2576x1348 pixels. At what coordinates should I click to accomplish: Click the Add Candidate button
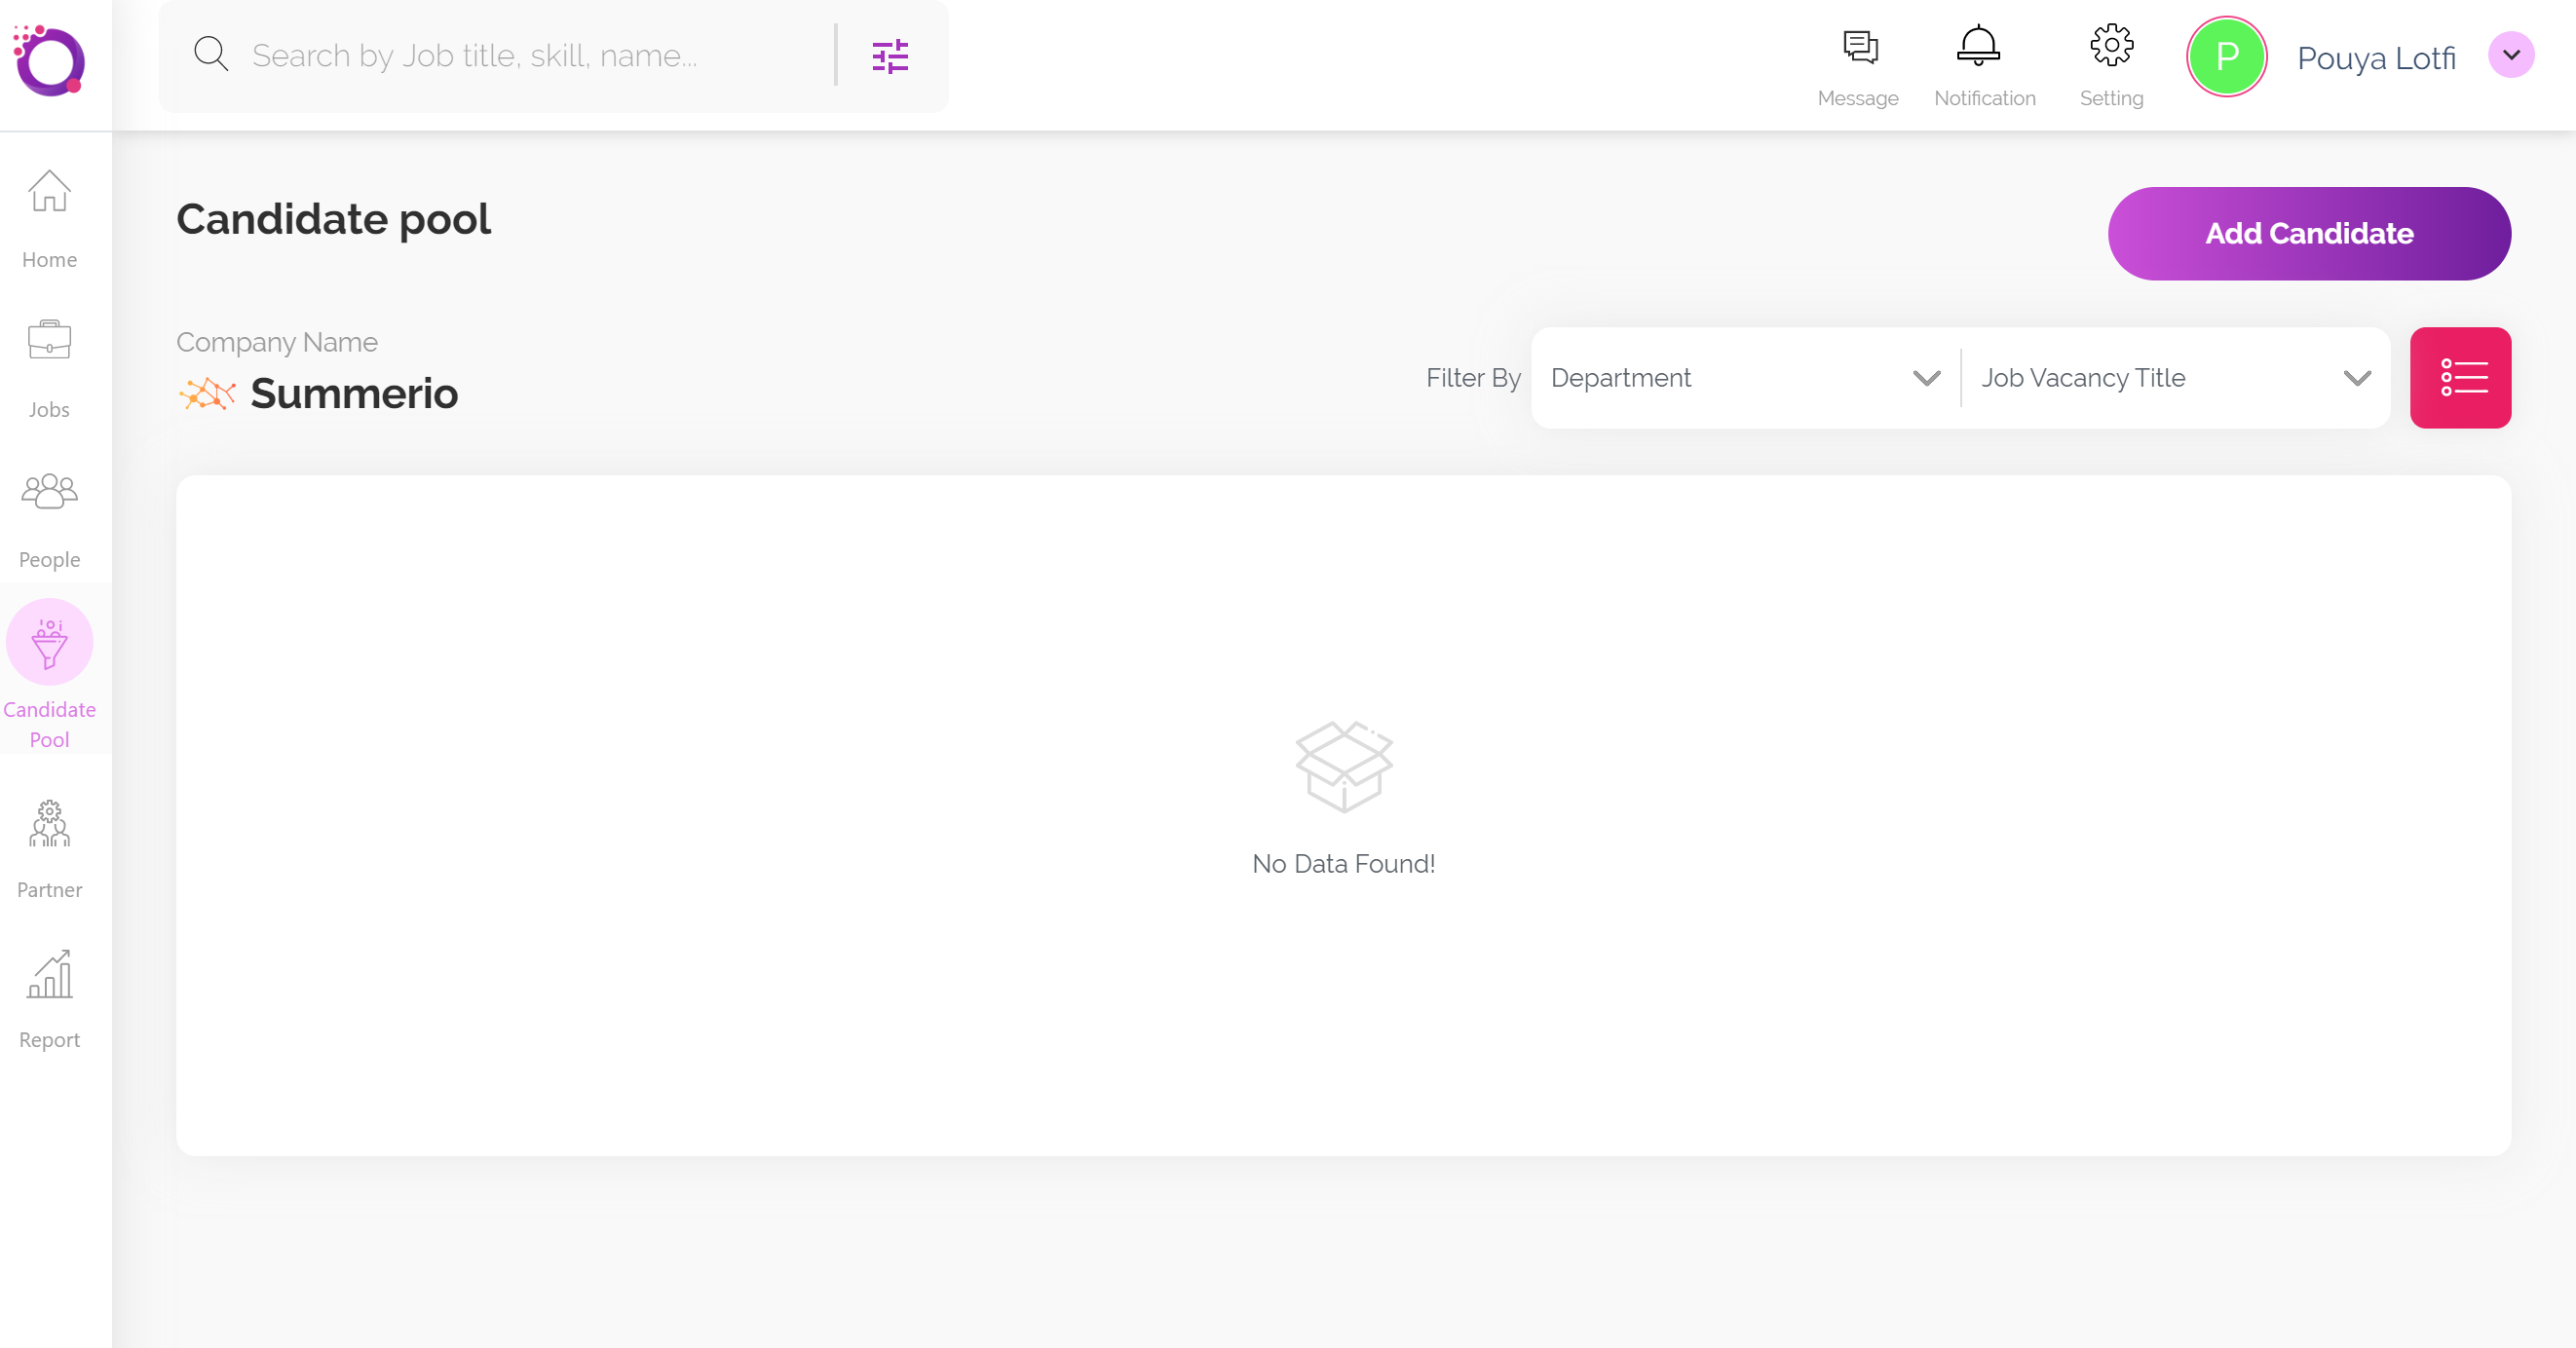point(2309,234)
